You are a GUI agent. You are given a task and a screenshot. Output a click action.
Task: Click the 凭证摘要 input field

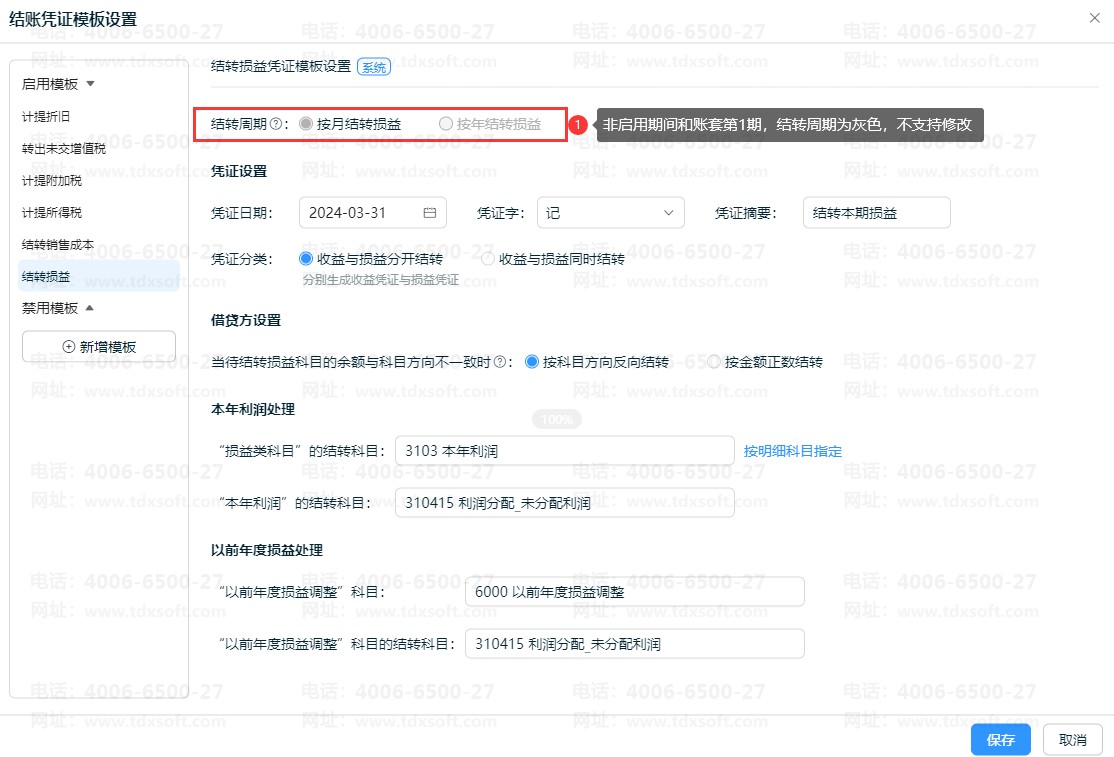click(x=876, y=213)
